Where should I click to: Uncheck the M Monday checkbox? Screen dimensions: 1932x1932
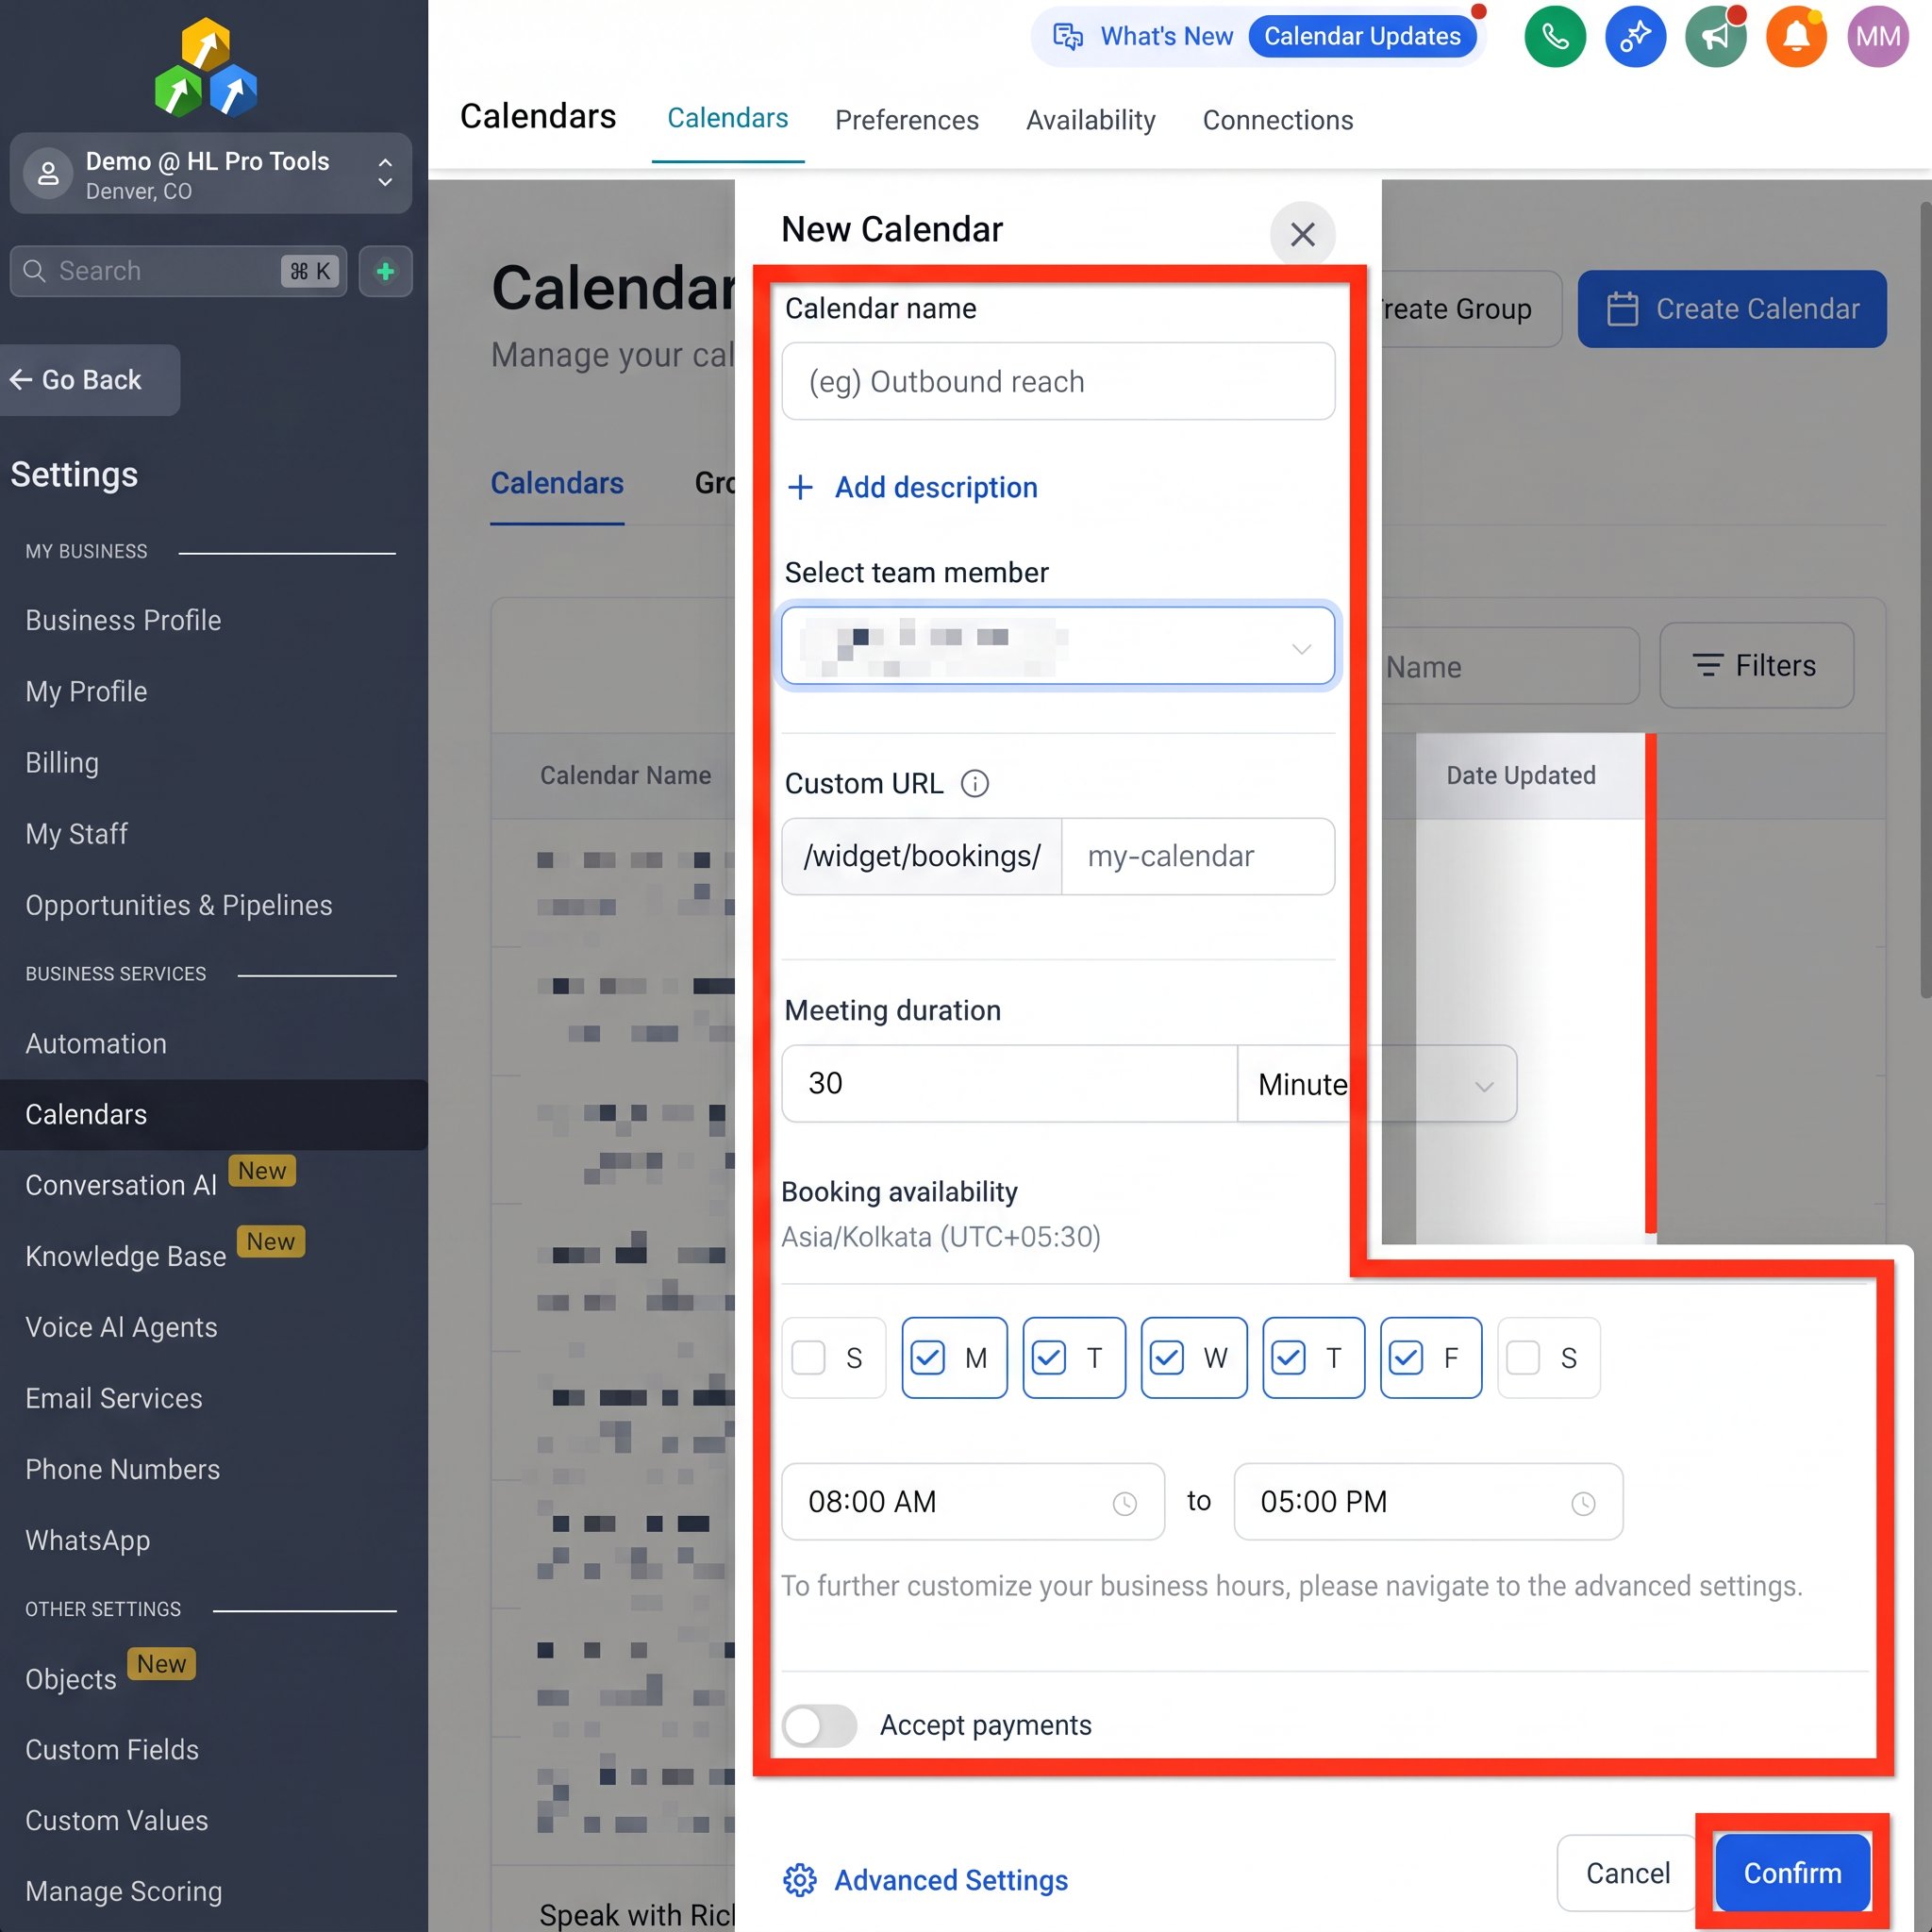927,1358
